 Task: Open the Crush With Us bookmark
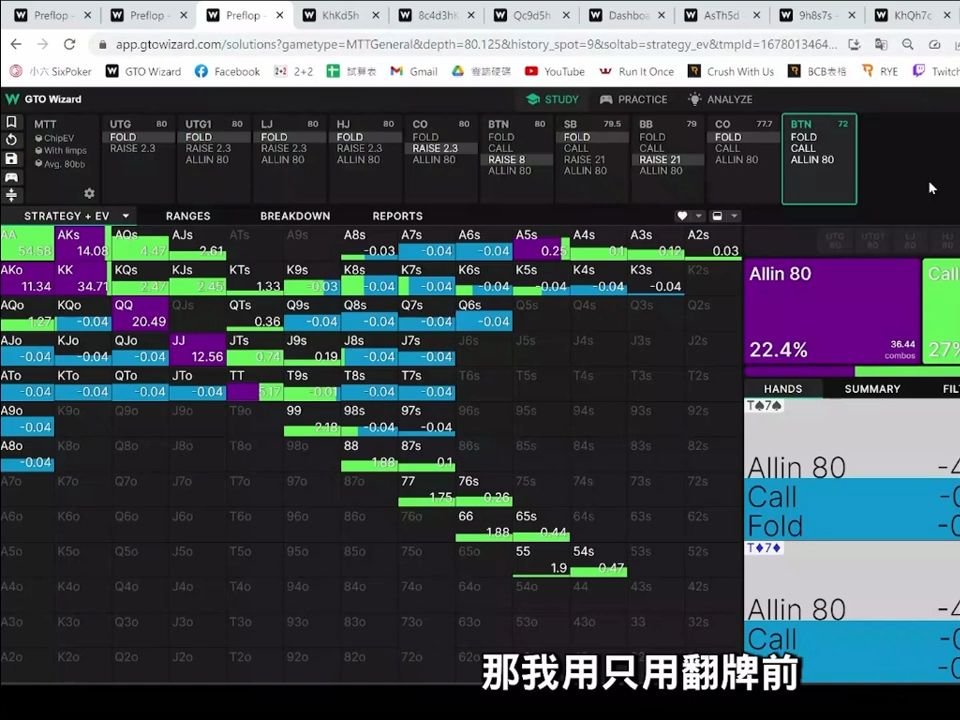pos(731,72)
